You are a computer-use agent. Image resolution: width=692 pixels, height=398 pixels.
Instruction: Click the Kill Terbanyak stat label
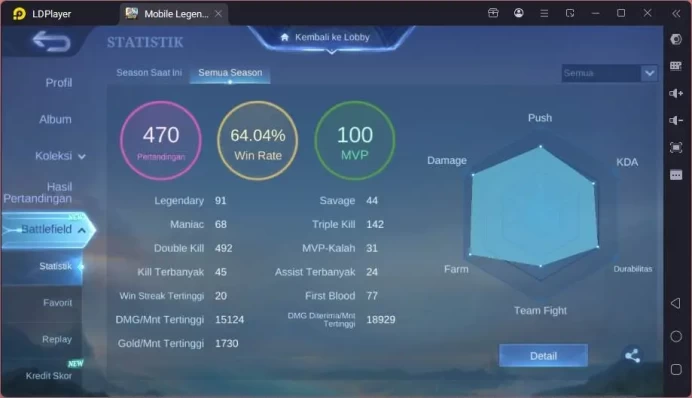[170, 272]
